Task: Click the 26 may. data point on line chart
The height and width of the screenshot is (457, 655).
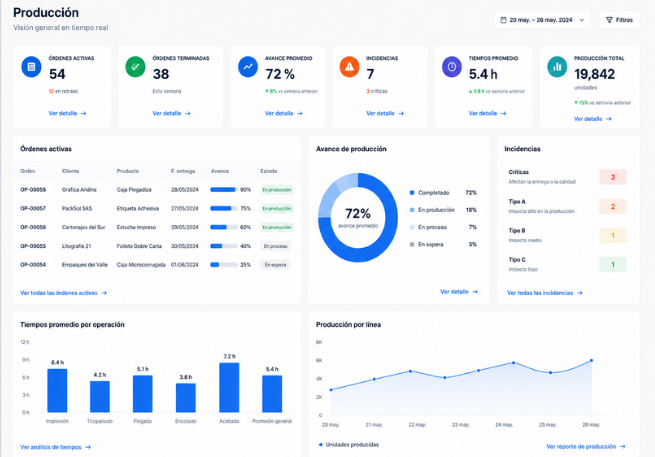Action: pyautogui.click(x=592, y=360)
